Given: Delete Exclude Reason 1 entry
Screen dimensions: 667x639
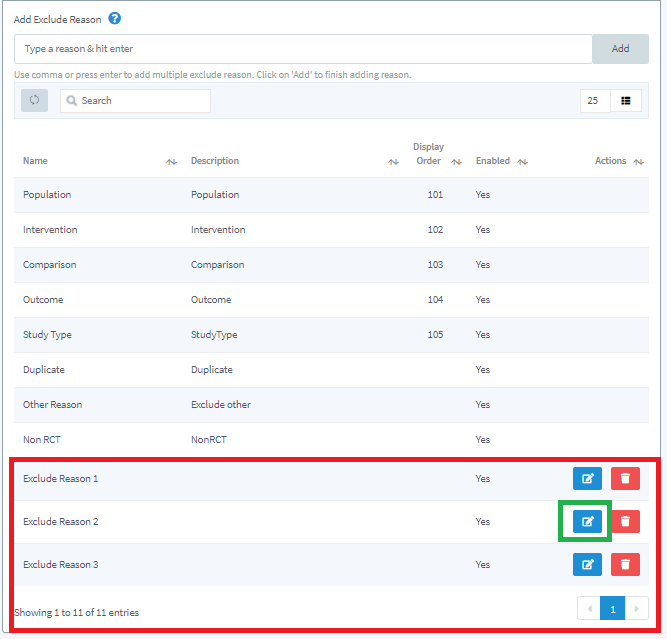Looking at the screenshot, I should click(625, 479).
